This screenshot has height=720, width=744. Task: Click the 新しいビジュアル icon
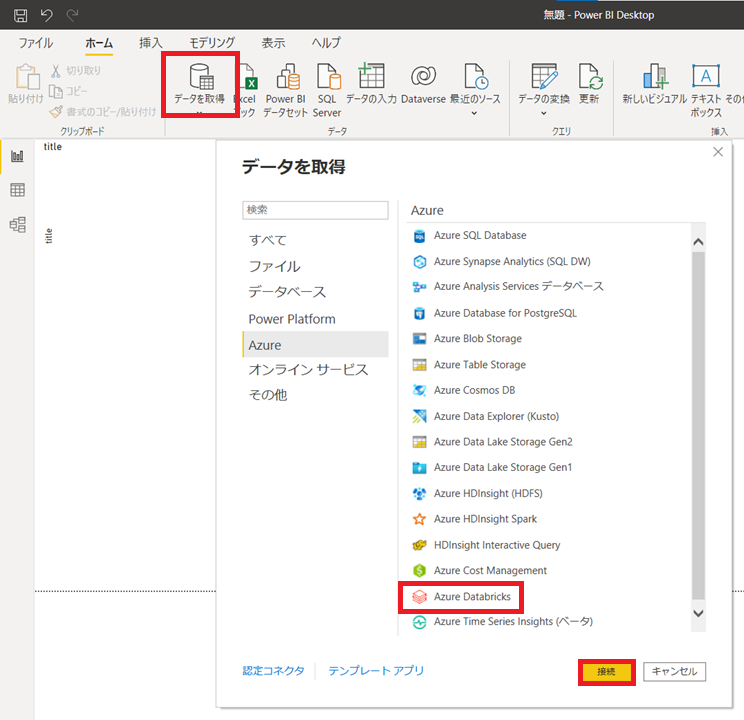coord(655,76)
